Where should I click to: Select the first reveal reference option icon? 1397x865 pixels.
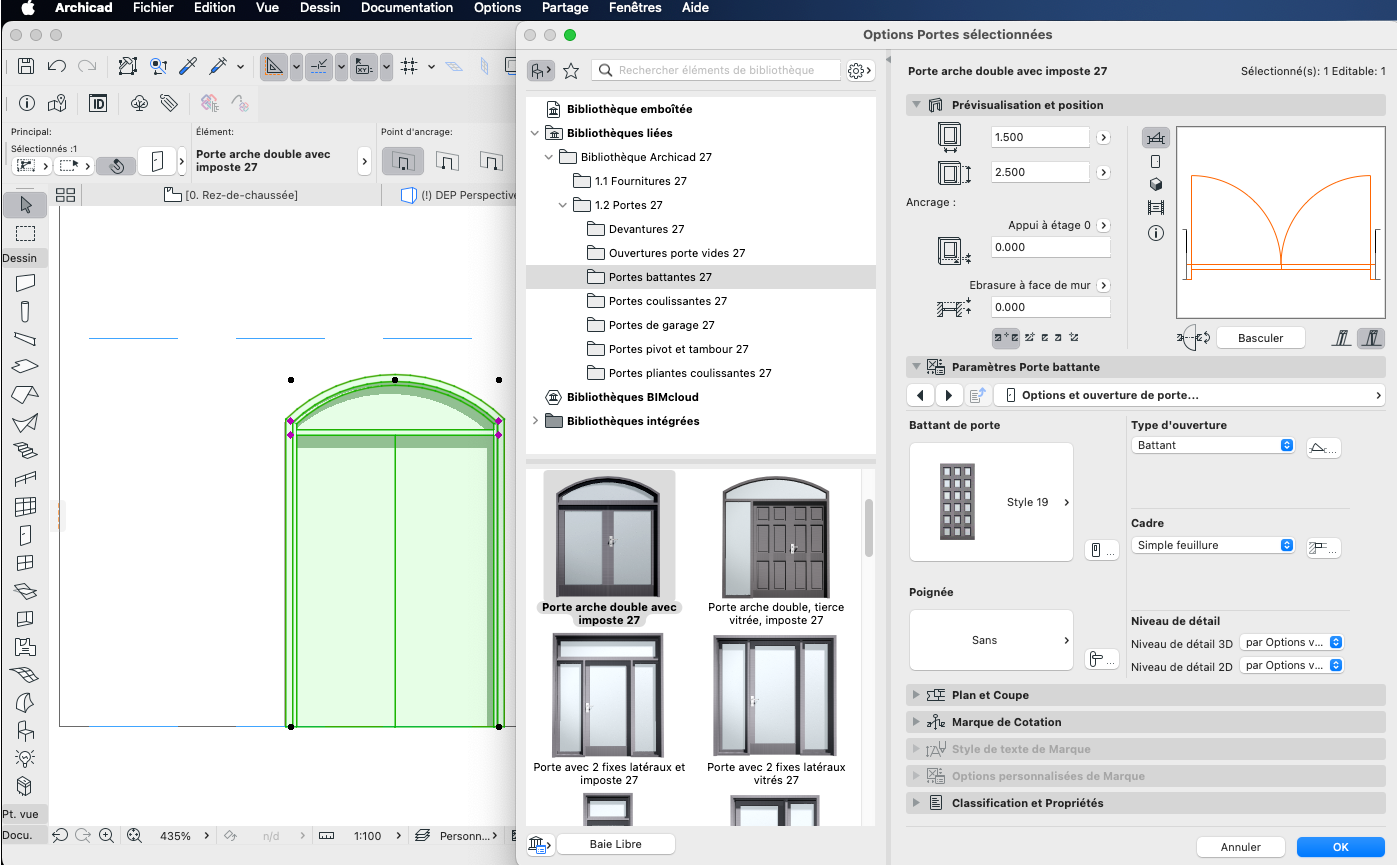pyautogui.click(x=1005, y=338)
